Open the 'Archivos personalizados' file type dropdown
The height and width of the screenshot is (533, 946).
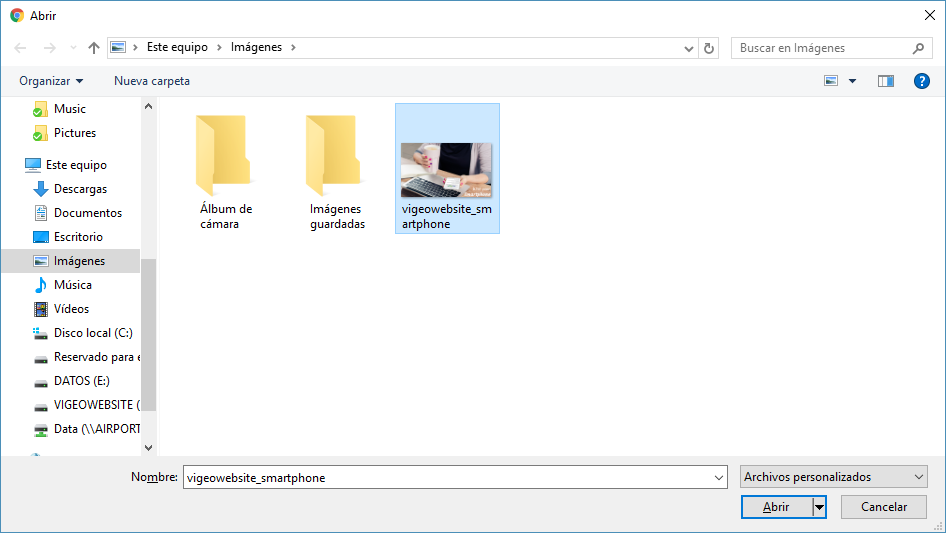coord(833,477)
